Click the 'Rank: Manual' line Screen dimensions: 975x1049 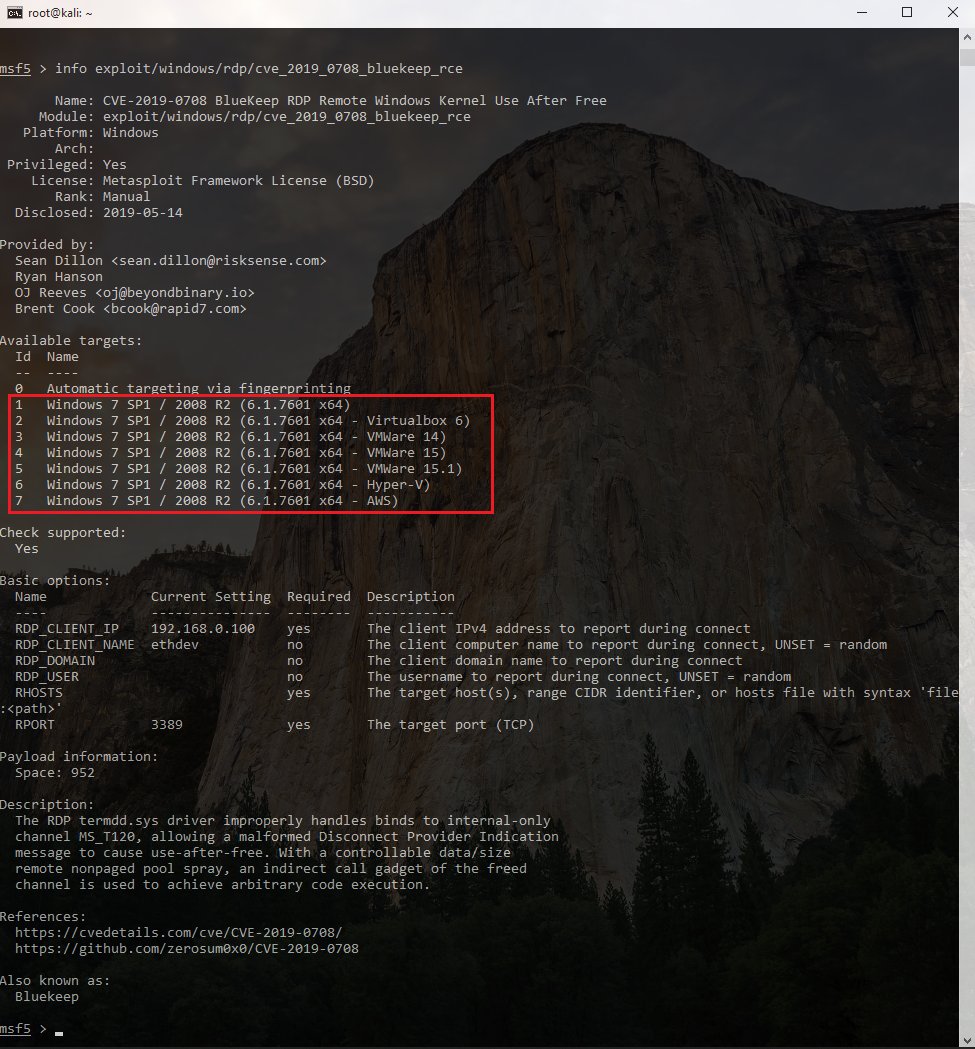(102, 197)
